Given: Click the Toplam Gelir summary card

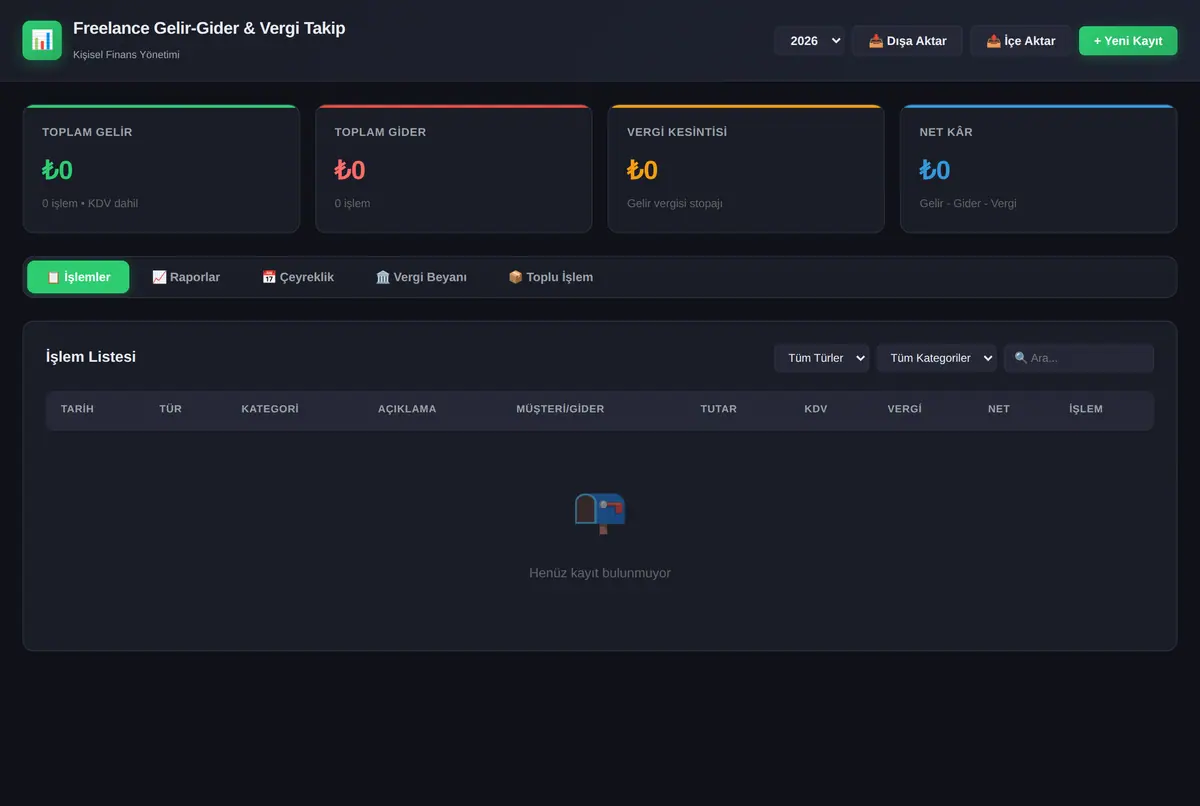Looking at the screenshot, I should click(161, 169).
